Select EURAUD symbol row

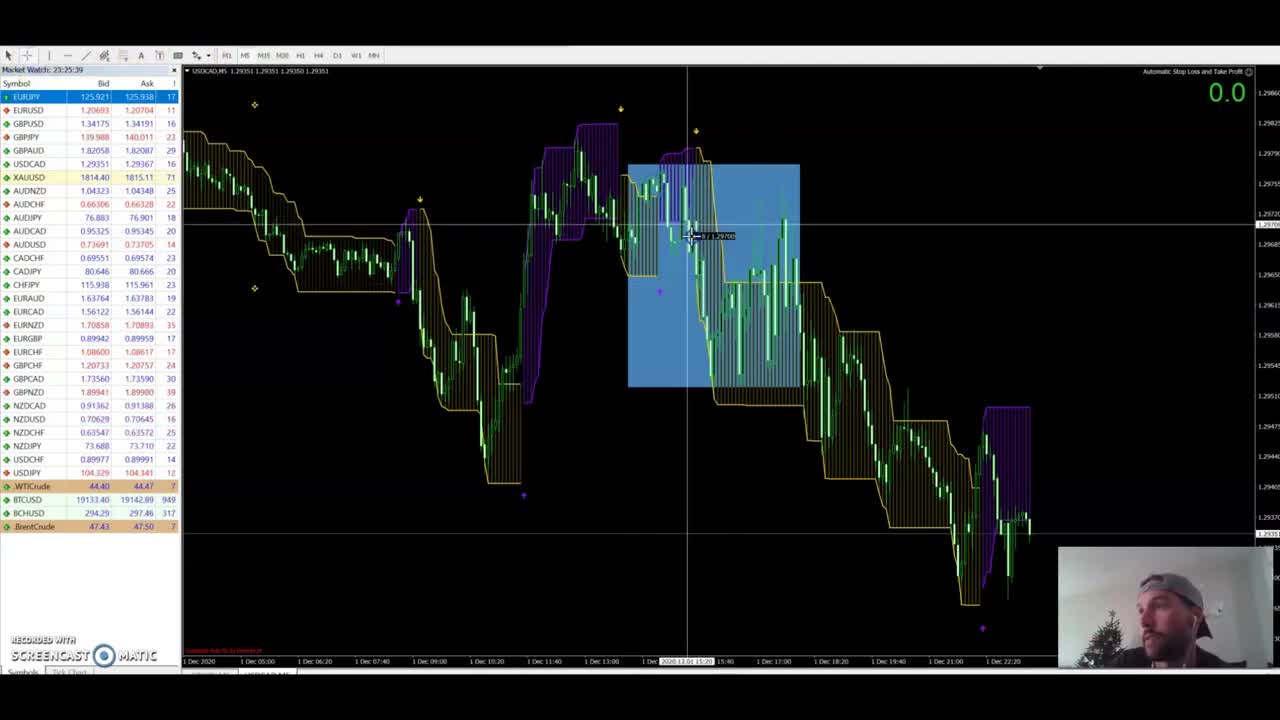click(x=90, y=298)
